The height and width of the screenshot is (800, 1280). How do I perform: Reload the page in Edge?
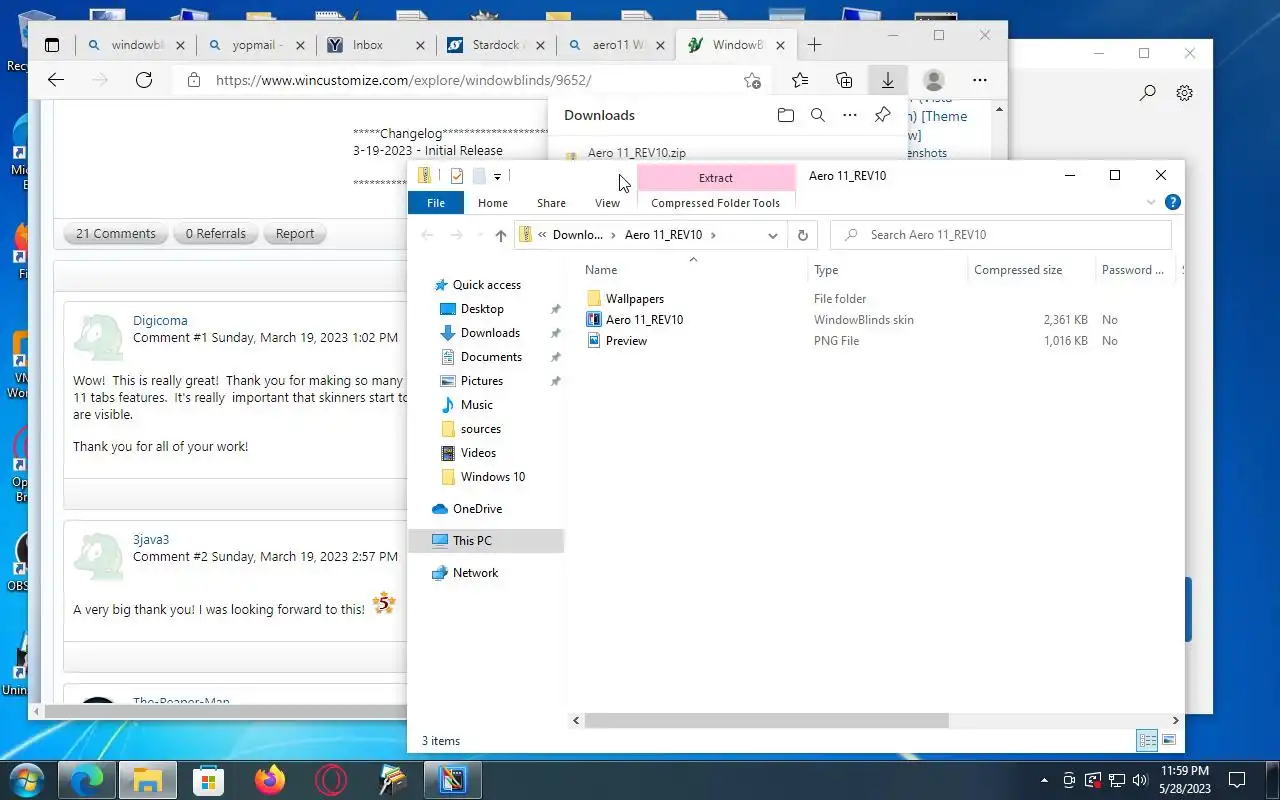pyautogui.click(x=144, y=80)
